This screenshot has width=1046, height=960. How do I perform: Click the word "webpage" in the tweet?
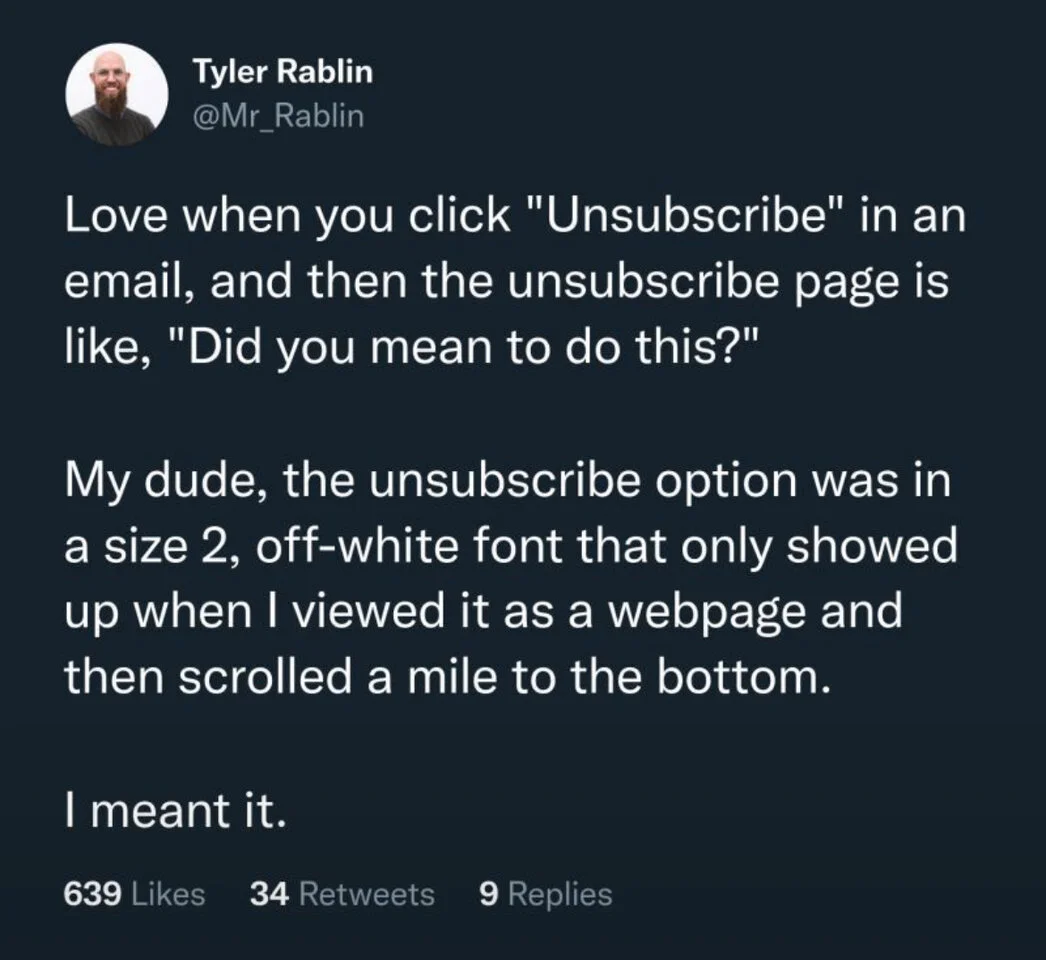(x=694, y=612)
